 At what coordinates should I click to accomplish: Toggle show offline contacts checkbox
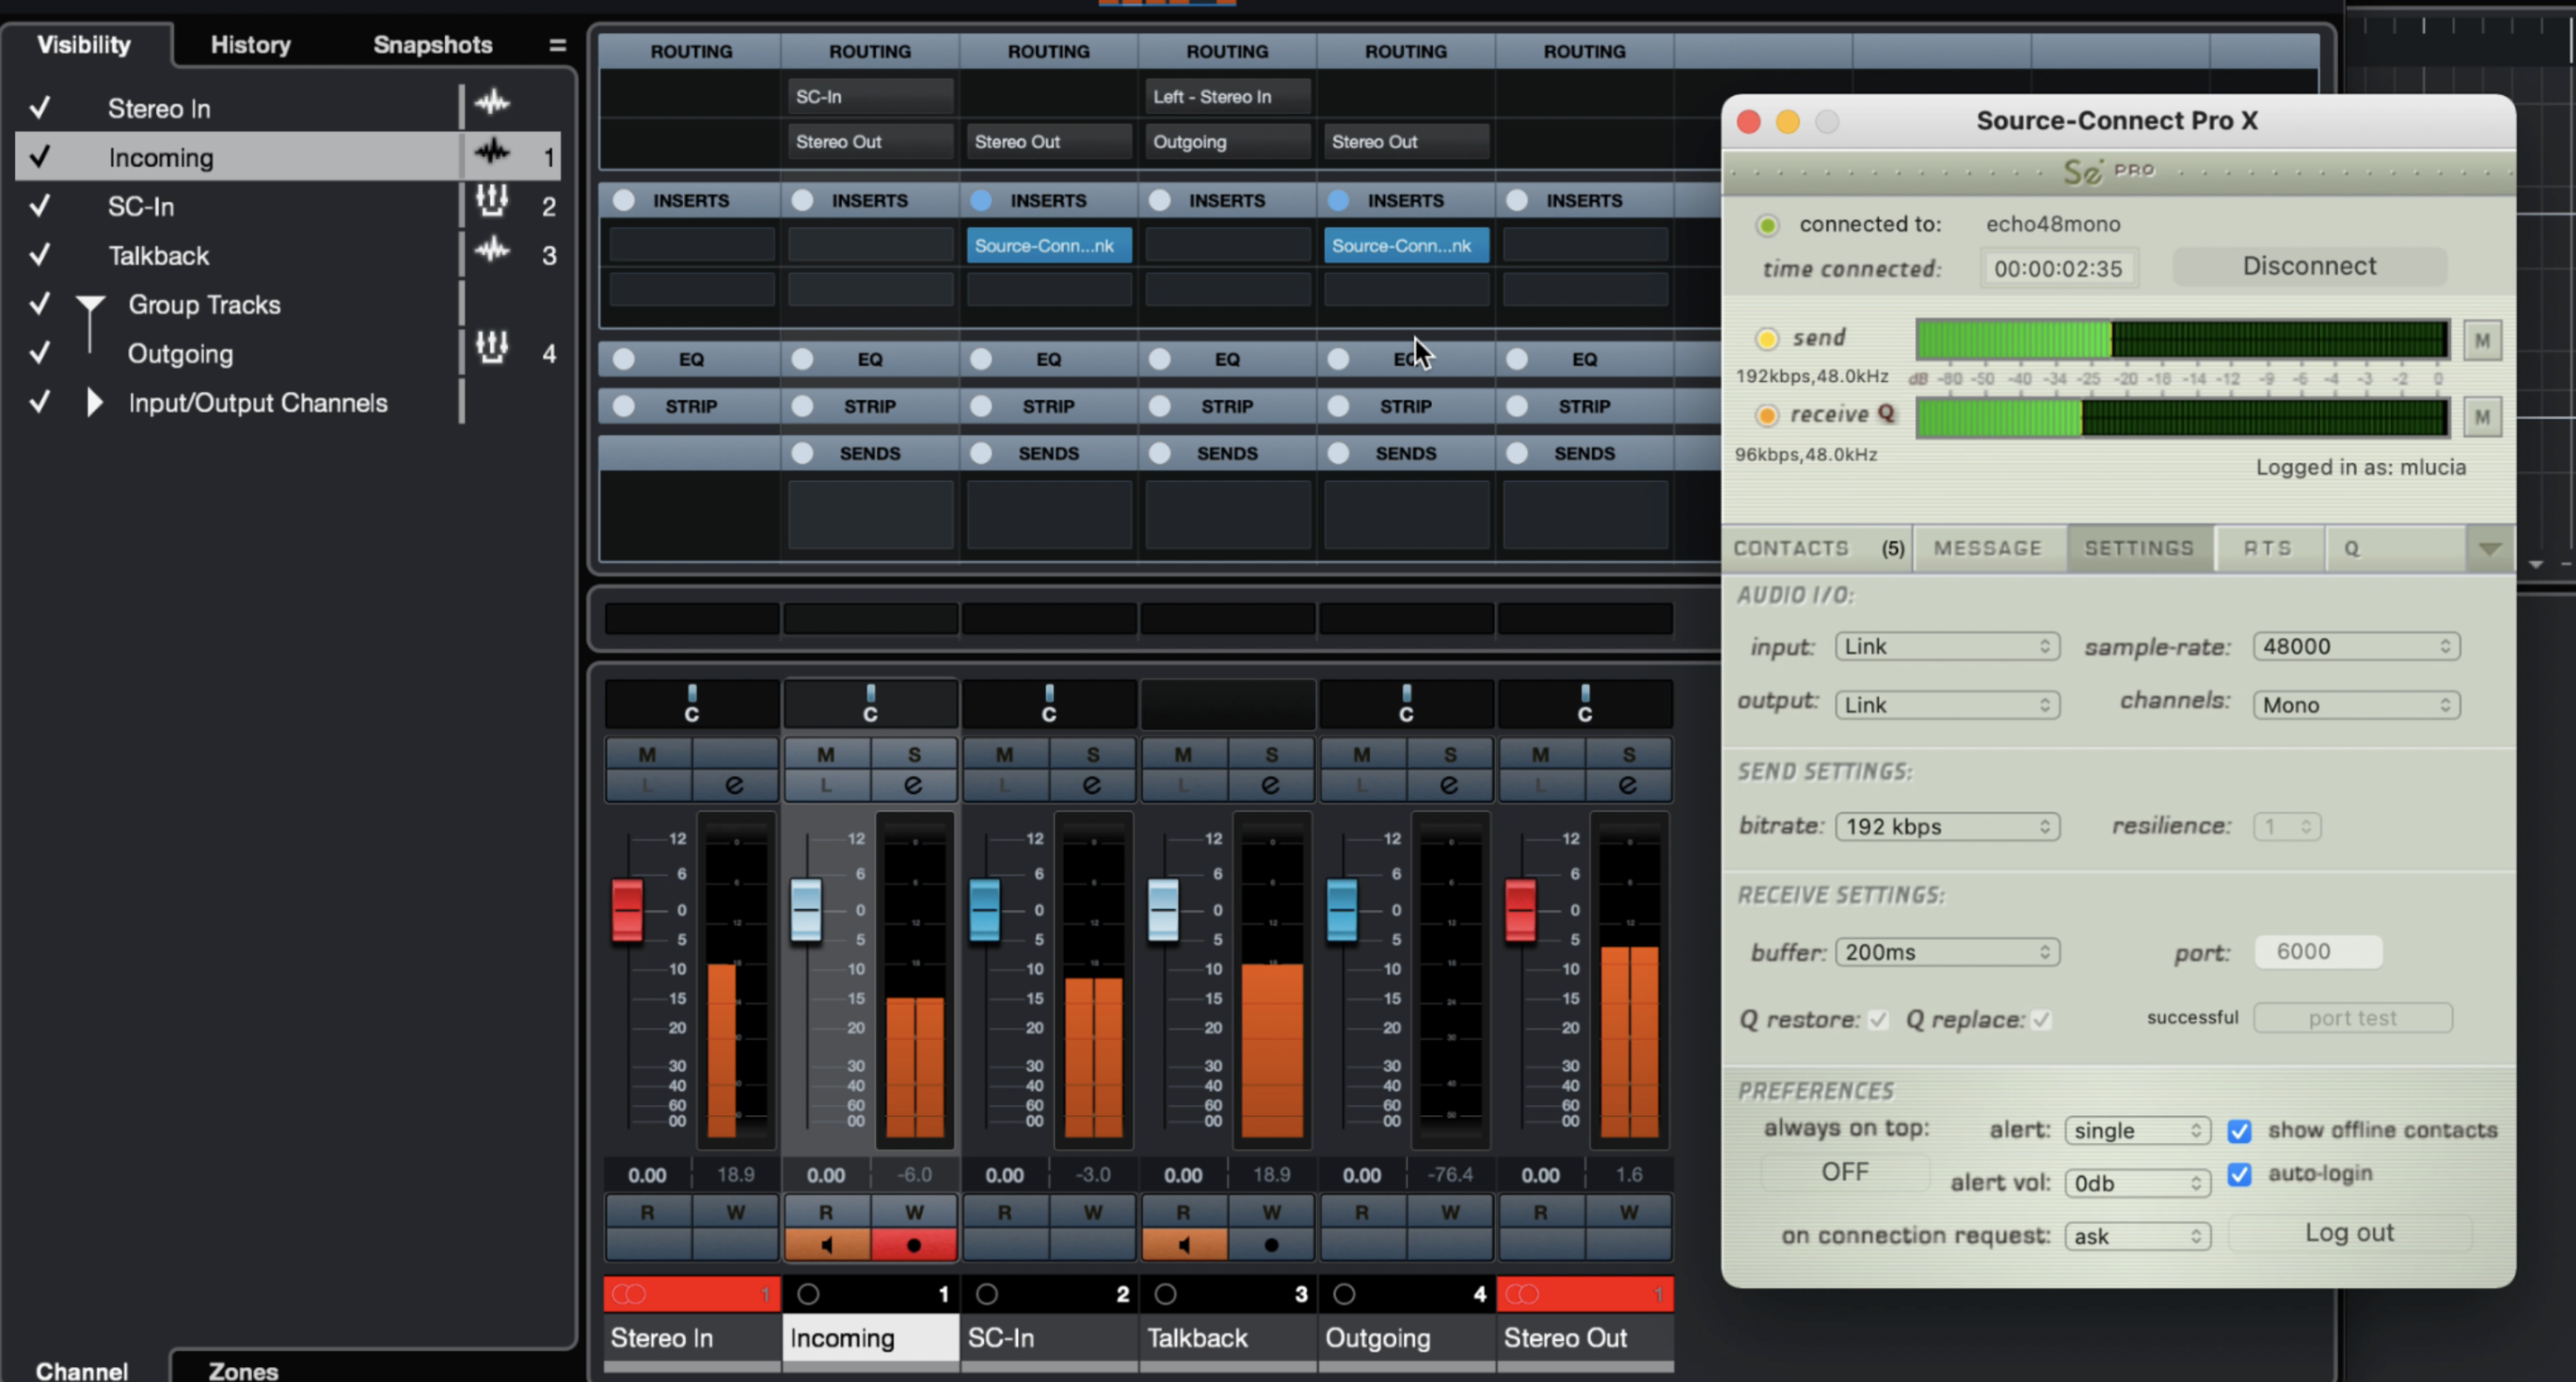[x=2239, y=1131]
